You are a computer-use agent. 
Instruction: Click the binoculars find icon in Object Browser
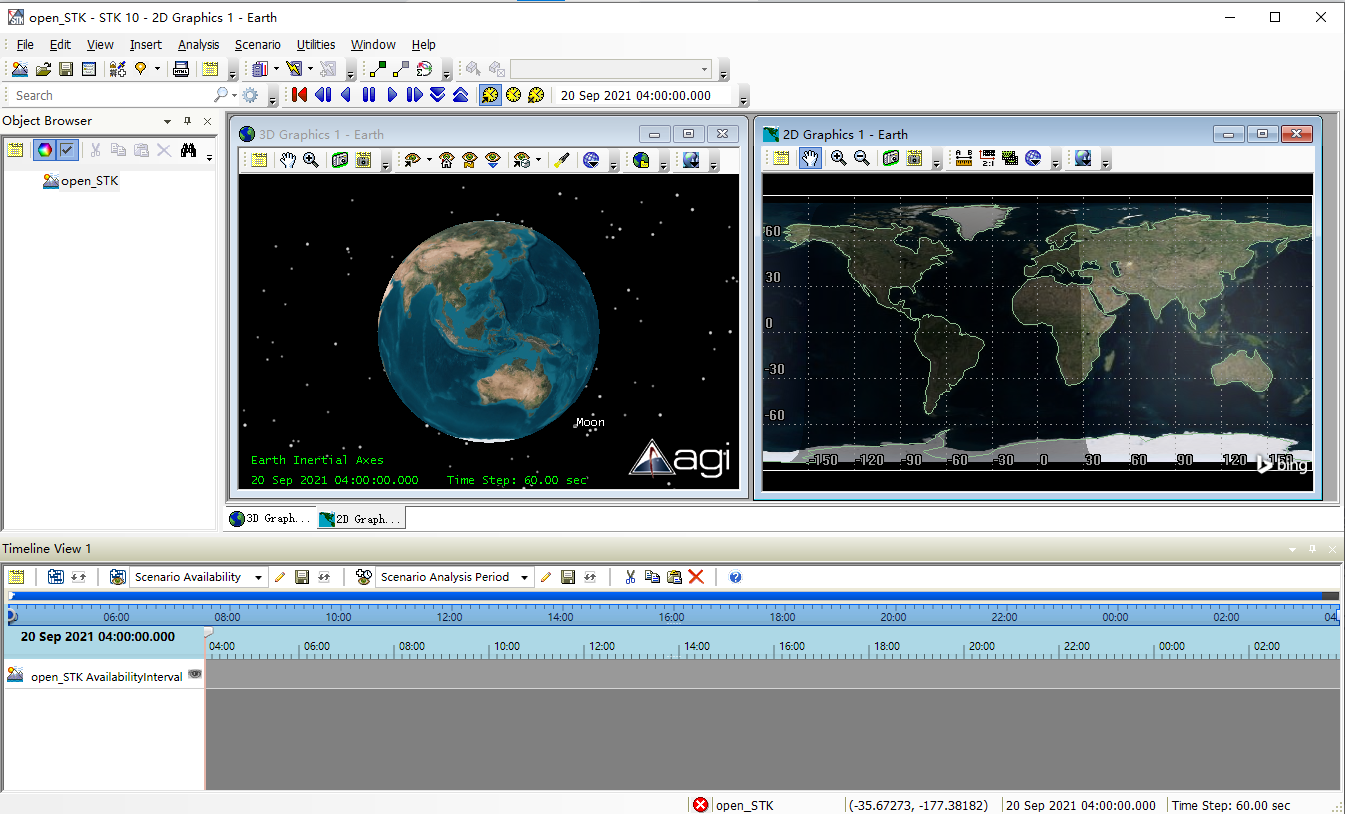[188, 150]
